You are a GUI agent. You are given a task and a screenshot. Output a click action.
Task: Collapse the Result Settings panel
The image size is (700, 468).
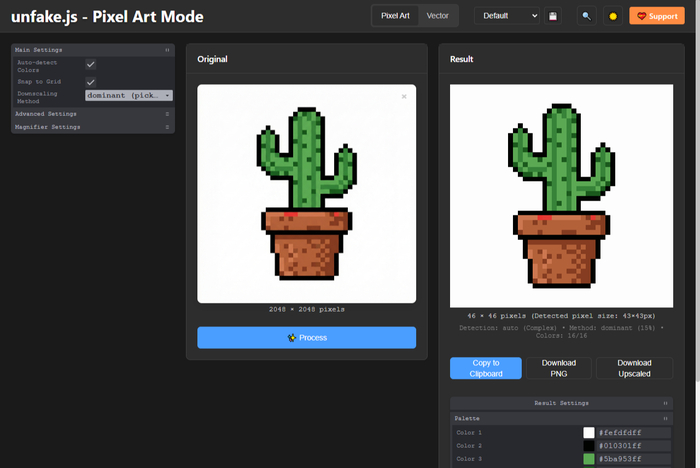click(666, 402)
